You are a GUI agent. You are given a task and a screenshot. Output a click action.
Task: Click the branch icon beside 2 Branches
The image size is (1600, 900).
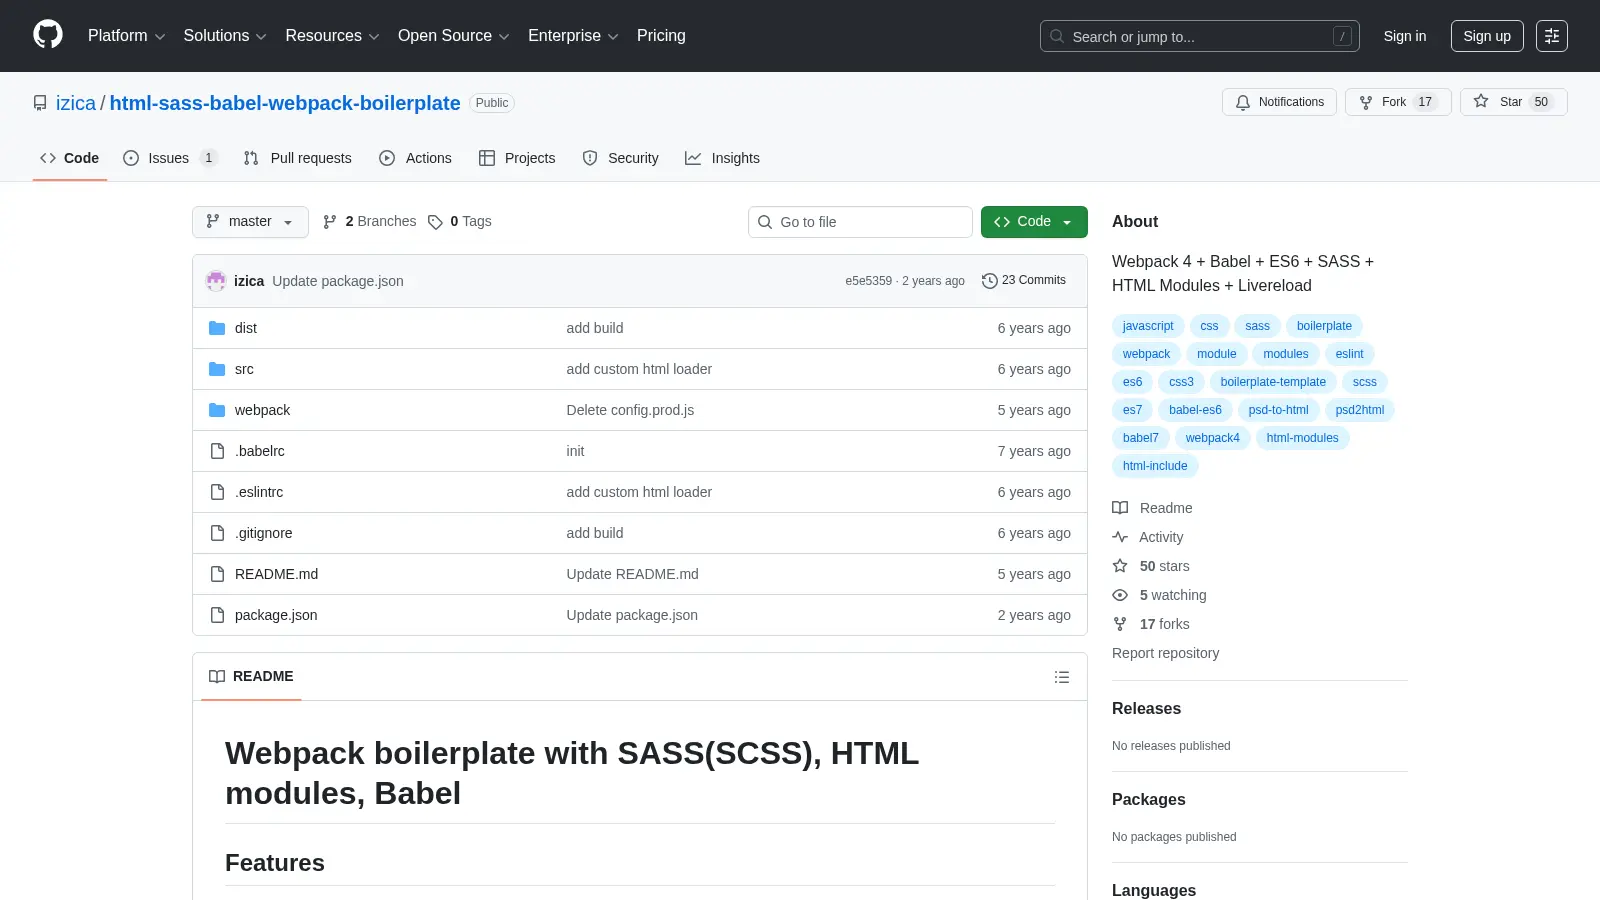click(x=330, y=222)
